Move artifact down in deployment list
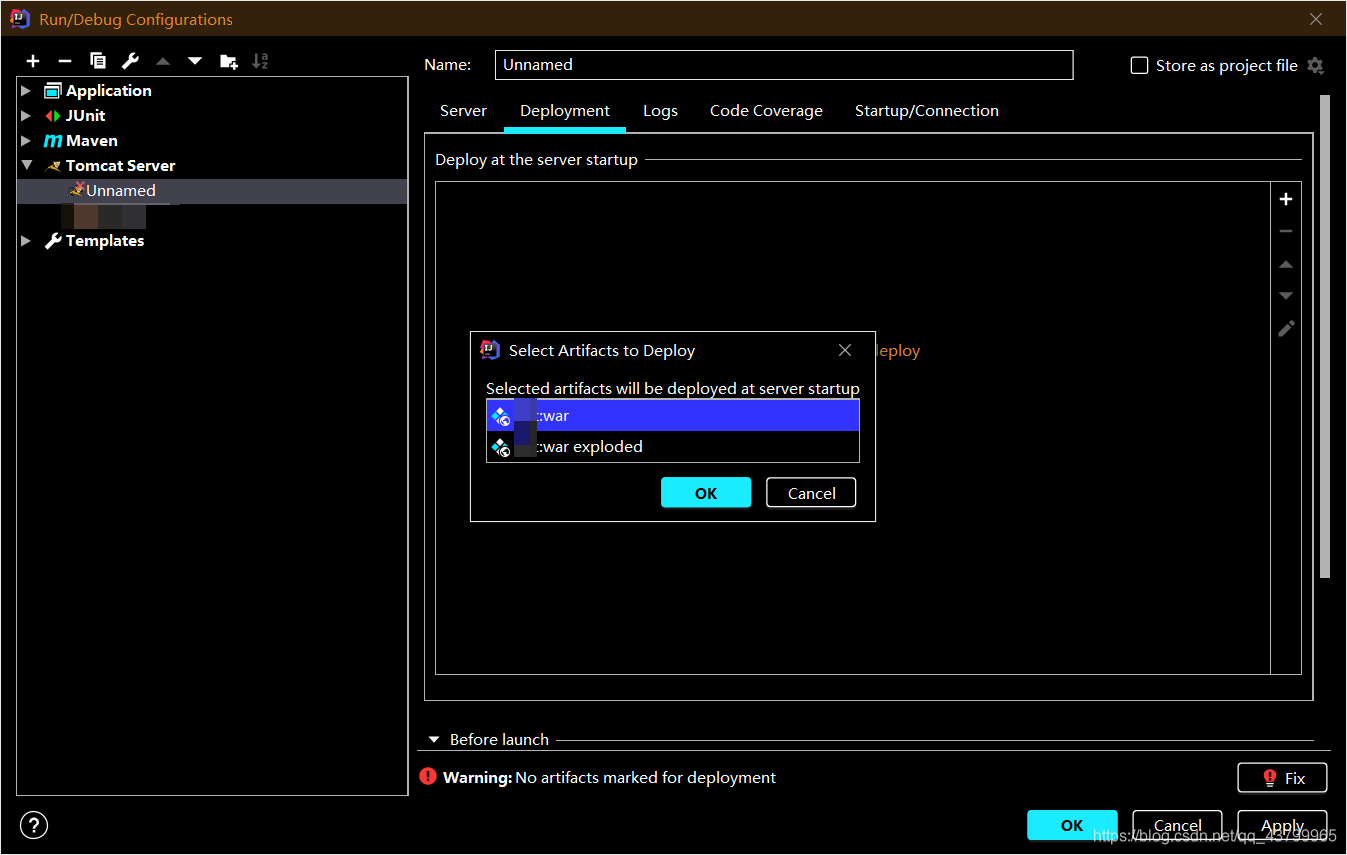The image size is (1347, 855). click(1286, 296)
